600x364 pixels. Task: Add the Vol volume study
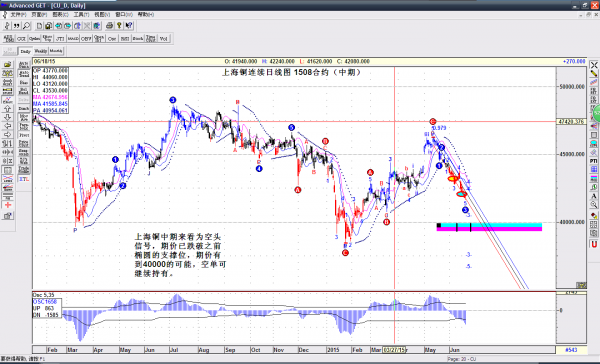163,38
